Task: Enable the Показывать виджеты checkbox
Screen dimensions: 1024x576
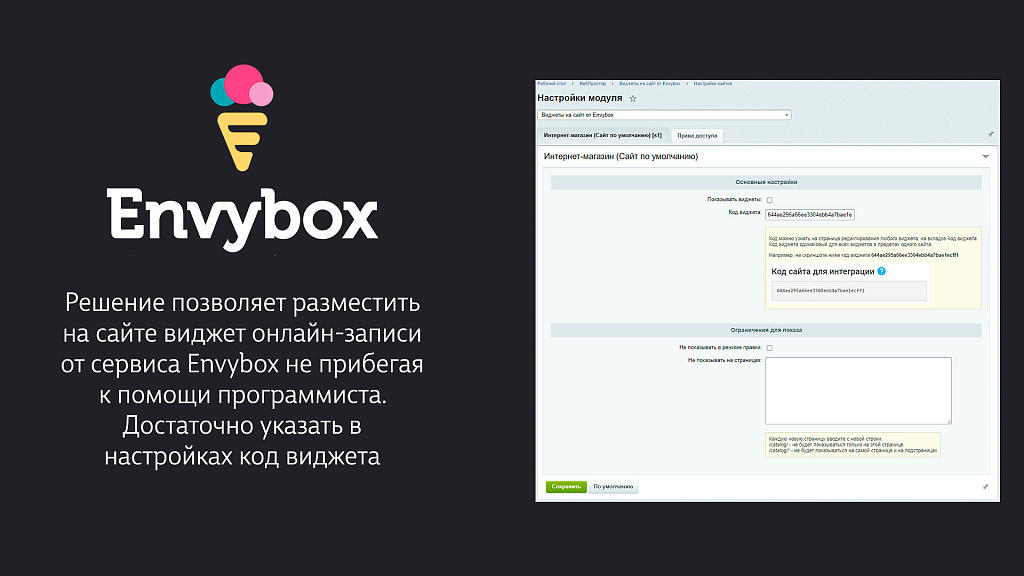Action: 771,200
